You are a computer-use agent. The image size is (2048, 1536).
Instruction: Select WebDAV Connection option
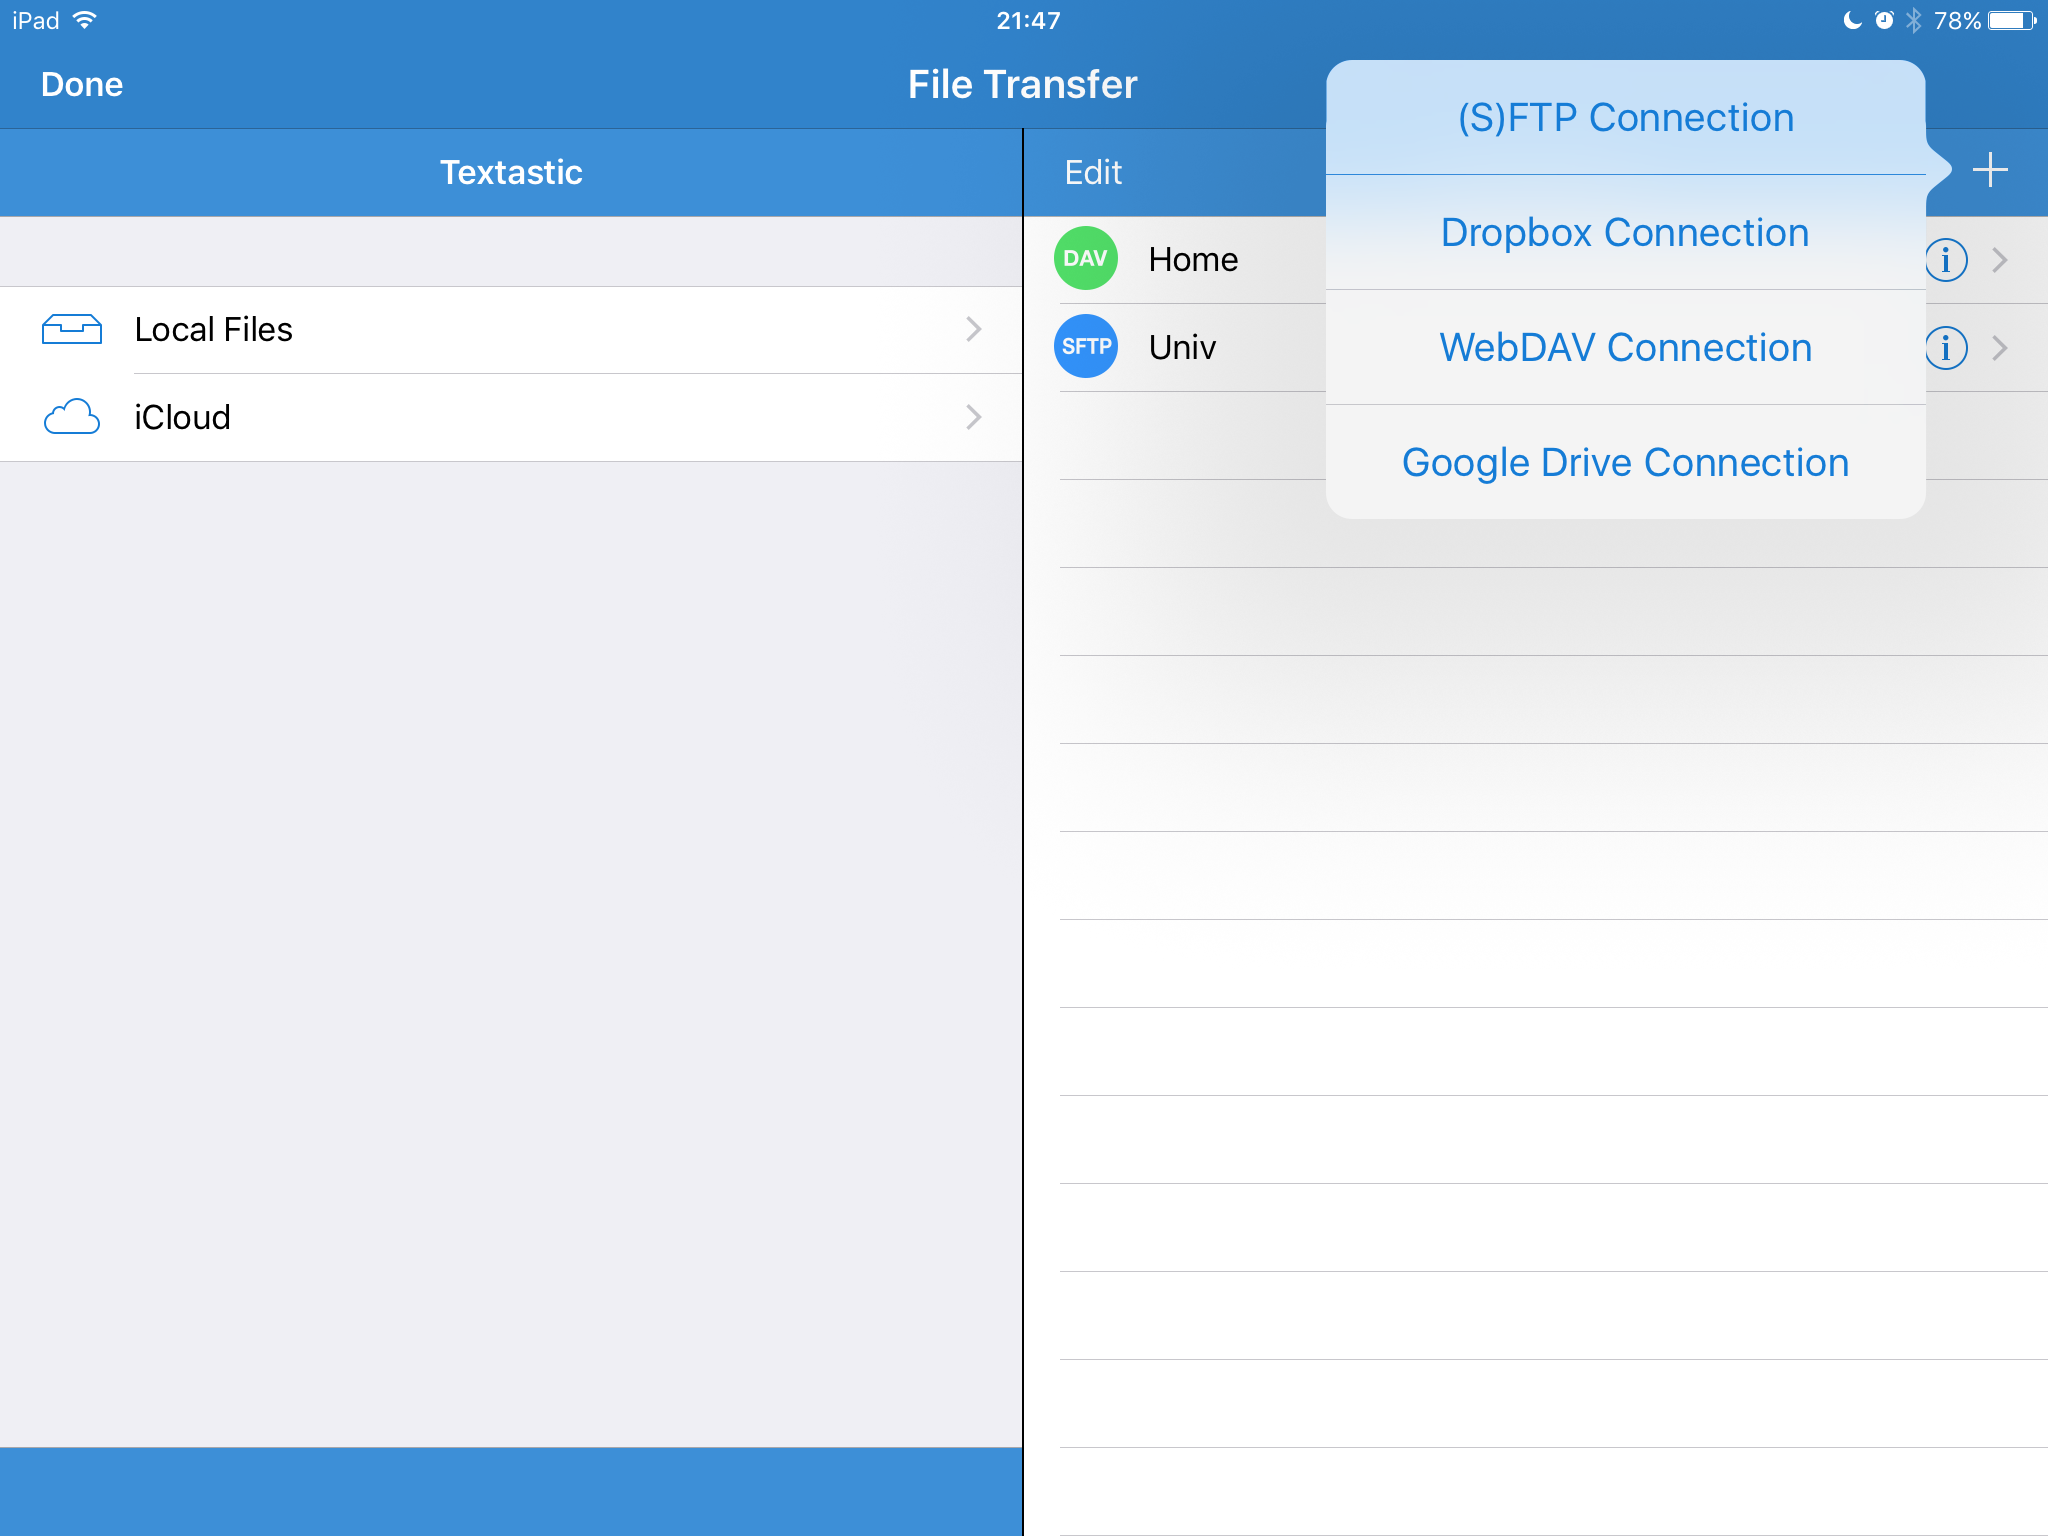click(1625, 348)
